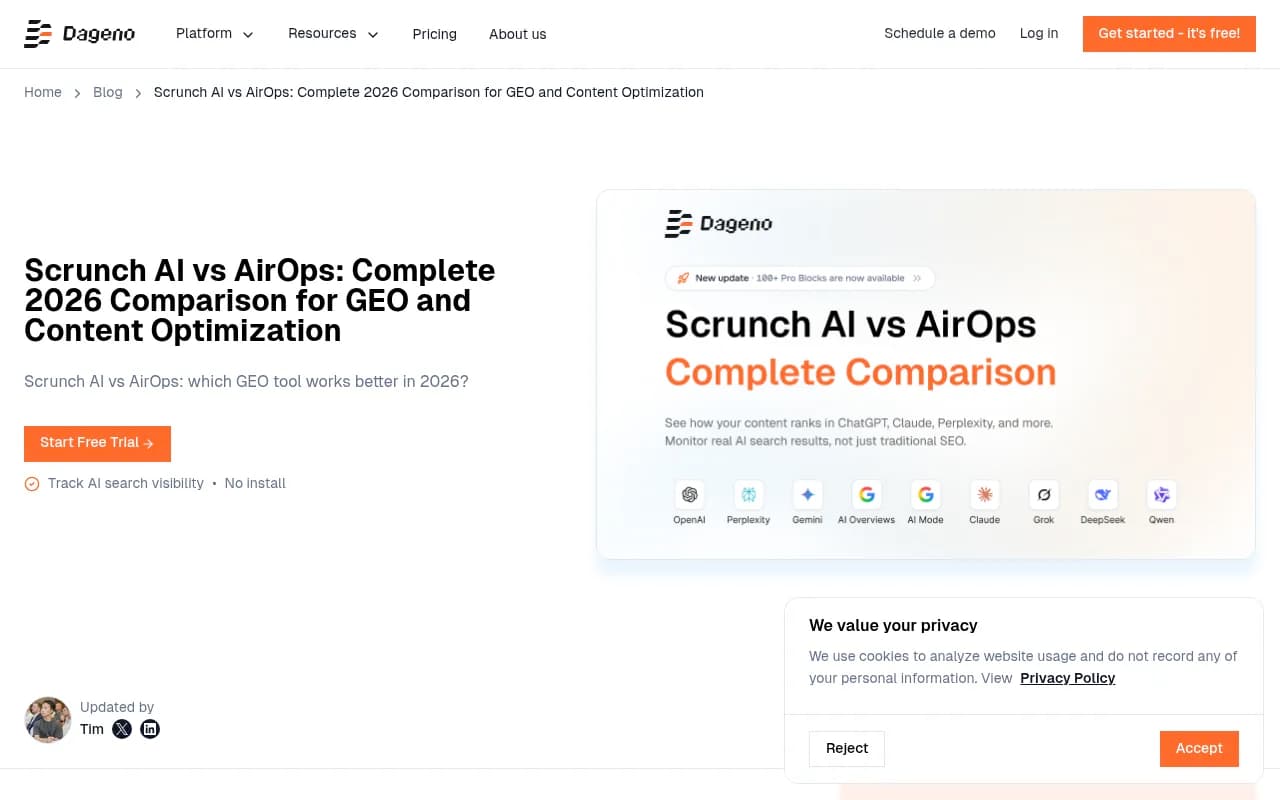This screenshot has width=1280, height=800.
Task: Click the Perplexity icon in hero image
Action: (748, 494)
